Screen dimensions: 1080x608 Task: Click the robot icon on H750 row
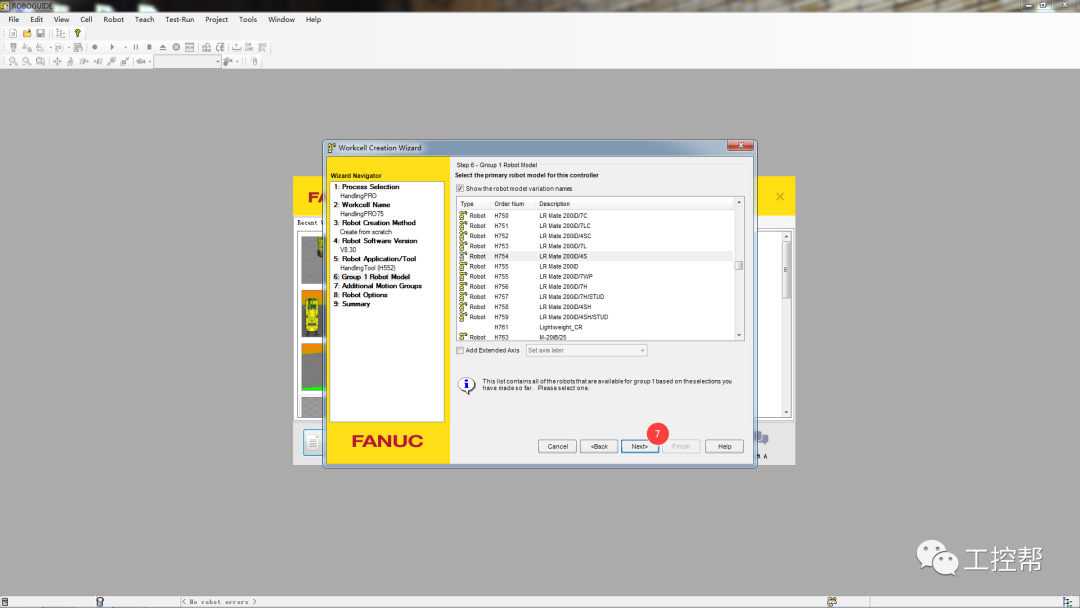(x=463, y=216)
